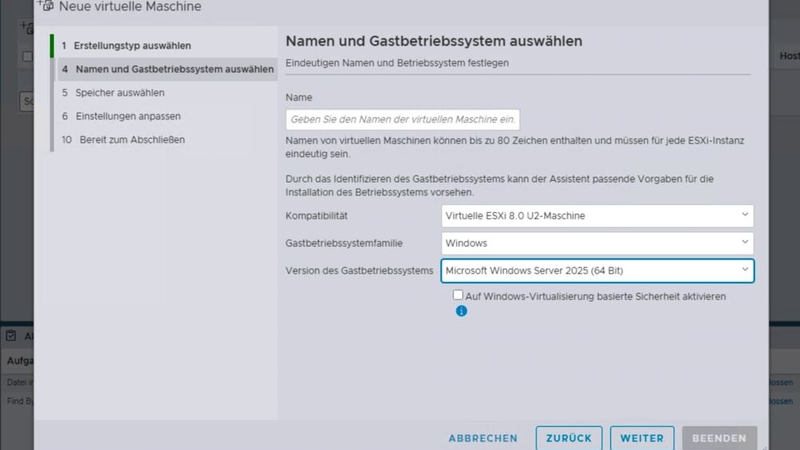Click the Host column header in background
Viewport: 800px width, 450px height.
(x=788, y=57)
